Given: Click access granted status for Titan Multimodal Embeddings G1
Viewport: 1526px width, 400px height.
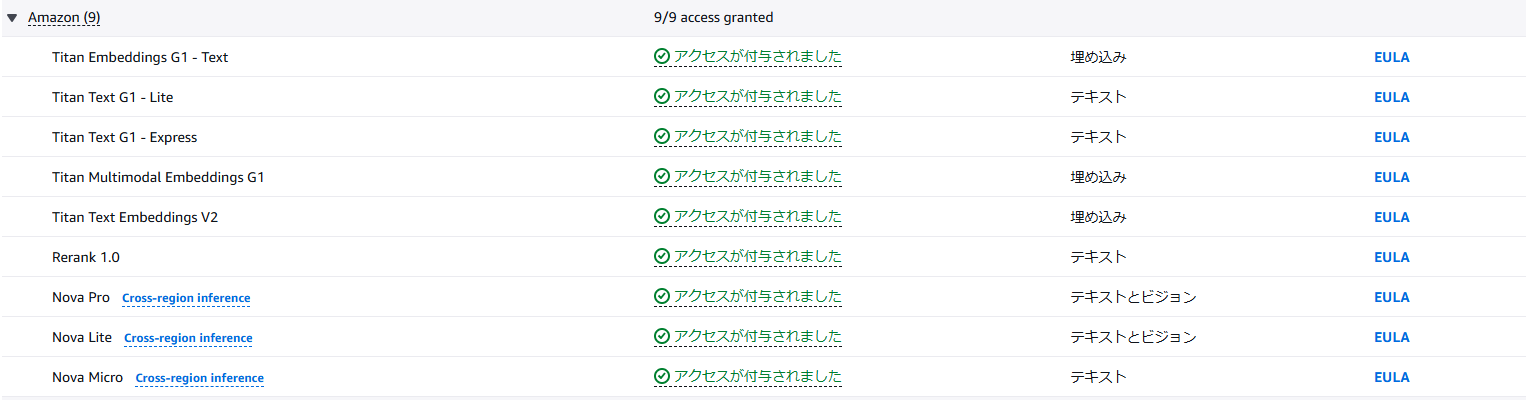Looking at the screenshot, I should [x=748, y=177].
